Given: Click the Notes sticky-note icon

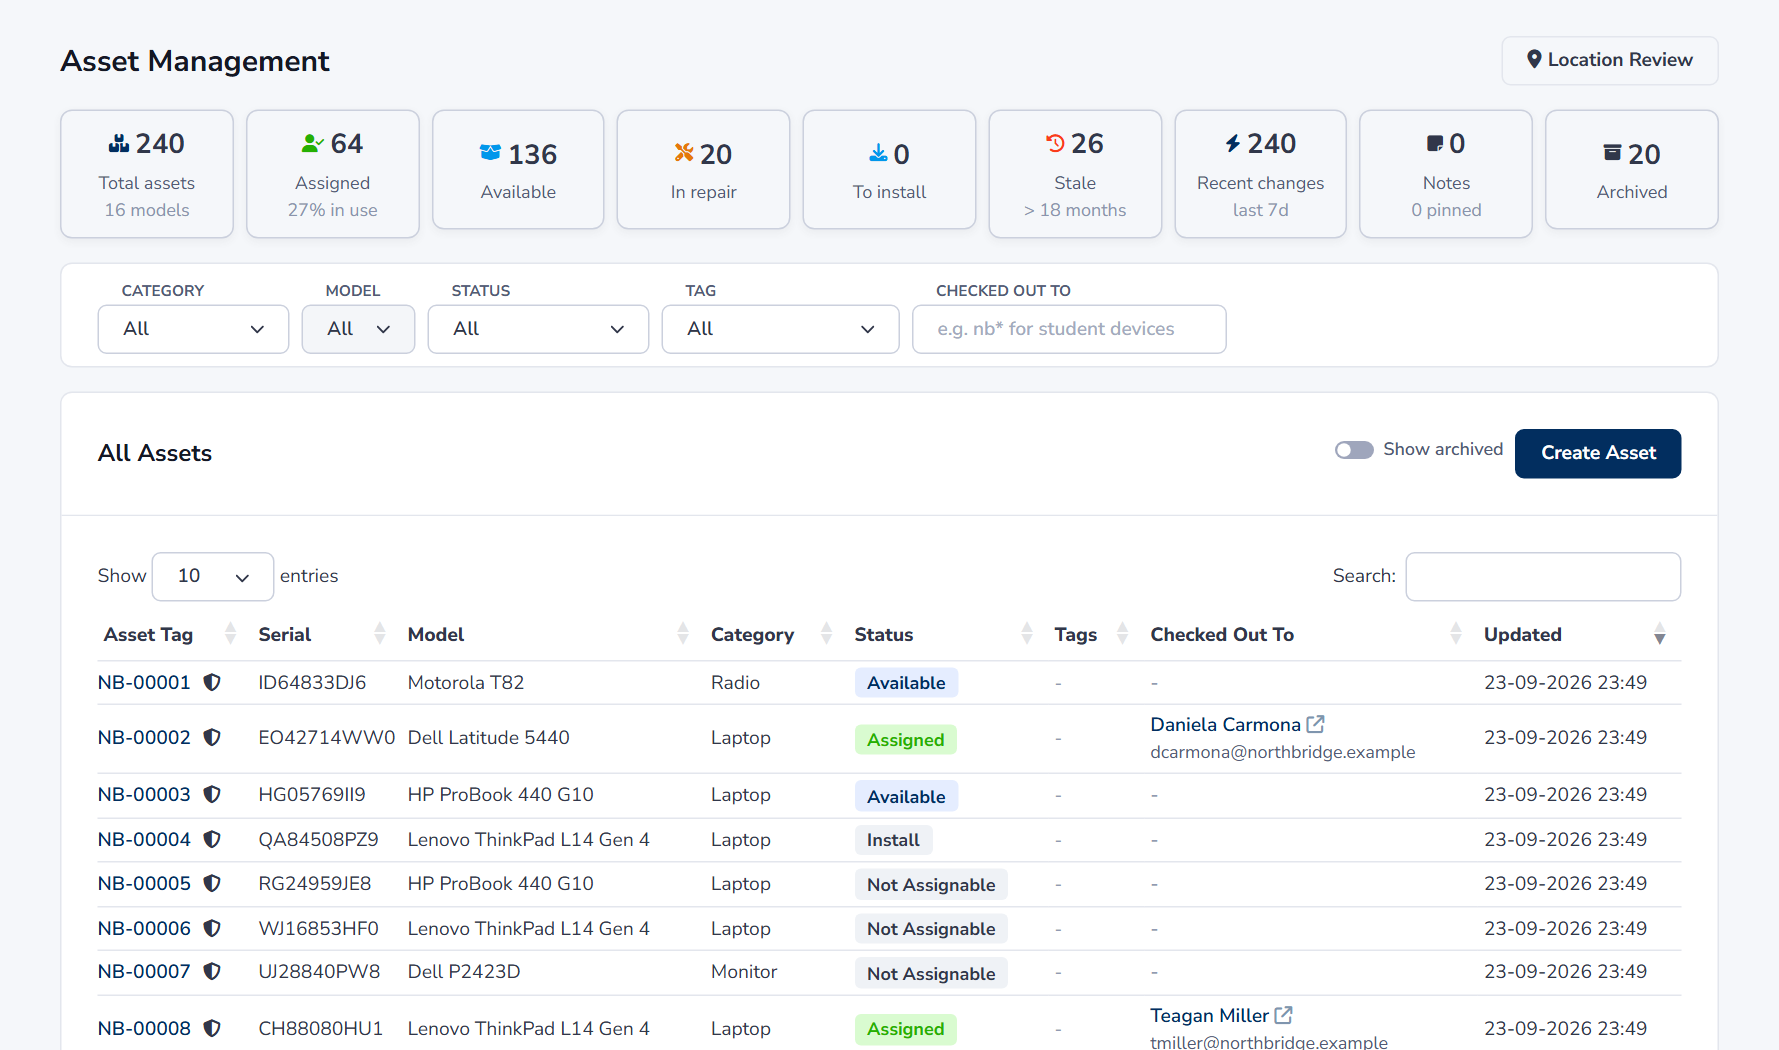Looking at the screenshot, I should (1435, 144).
